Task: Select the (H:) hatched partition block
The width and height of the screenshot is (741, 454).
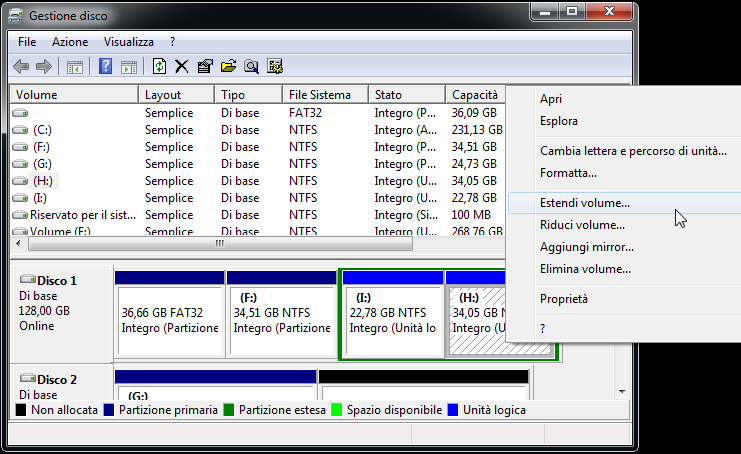Action: 476,313
